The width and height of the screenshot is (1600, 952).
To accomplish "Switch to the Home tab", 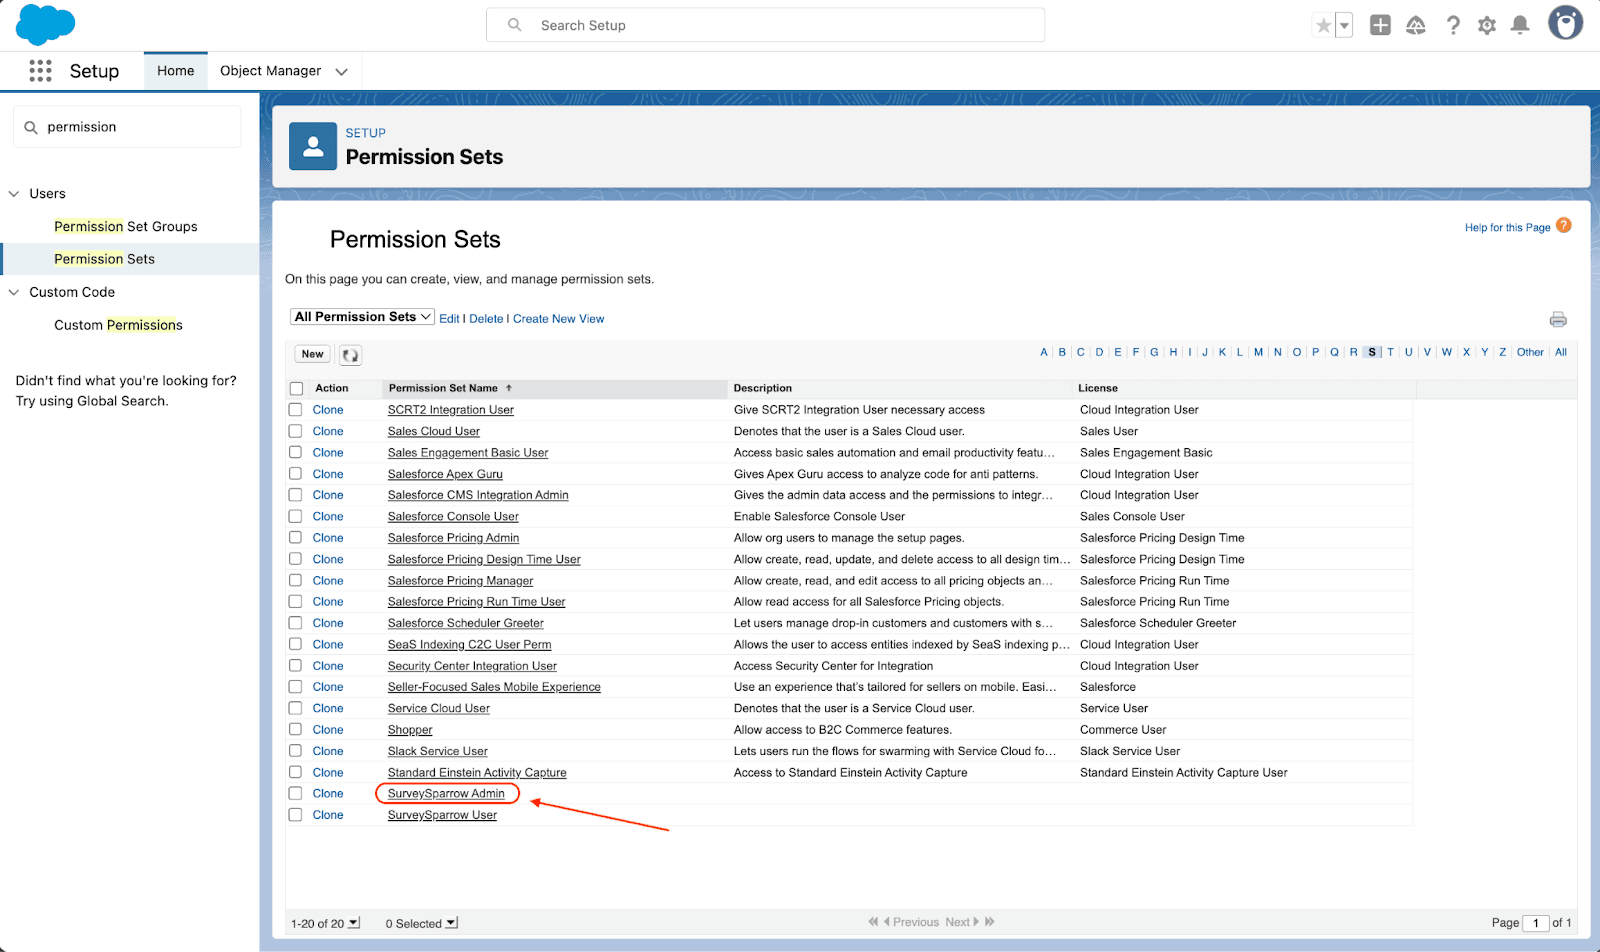I will point(175,71).
